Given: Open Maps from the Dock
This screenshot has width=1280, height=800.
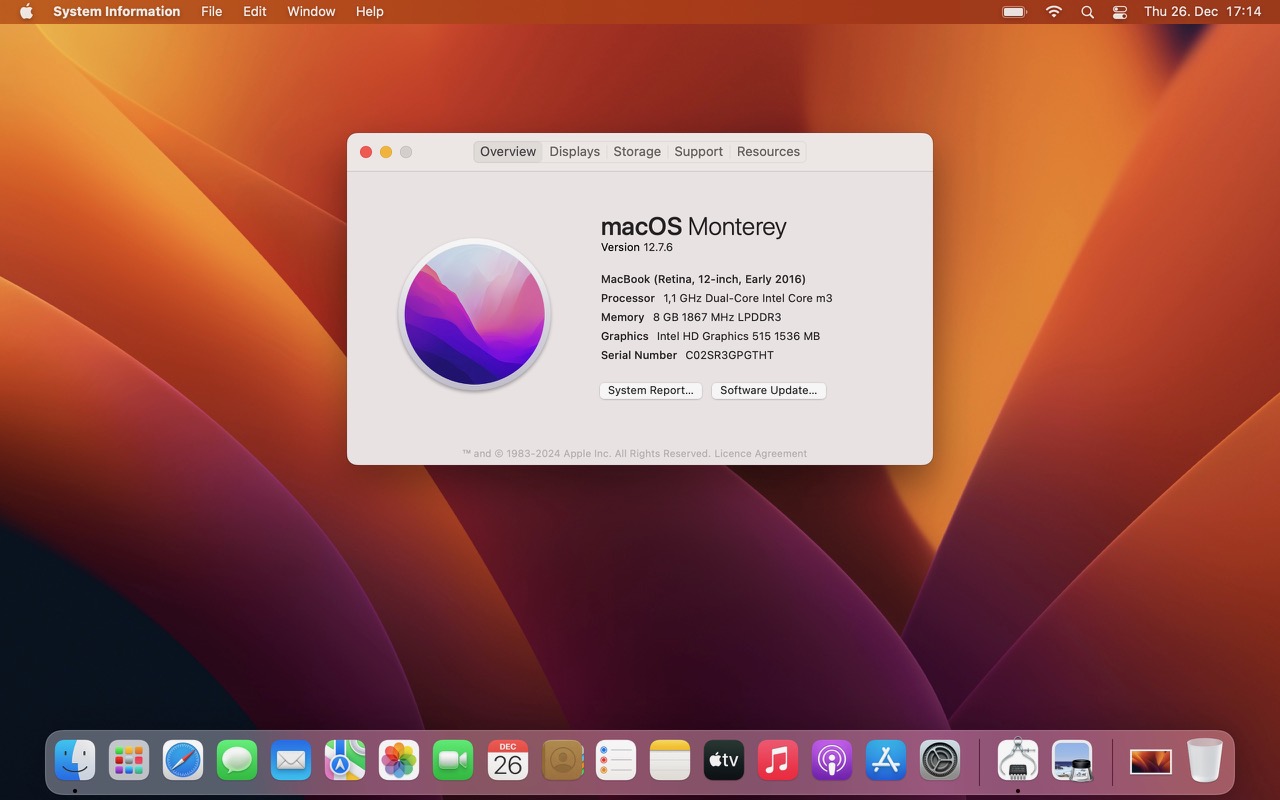Looking at the screenshot, I should (x=345, y=761).
